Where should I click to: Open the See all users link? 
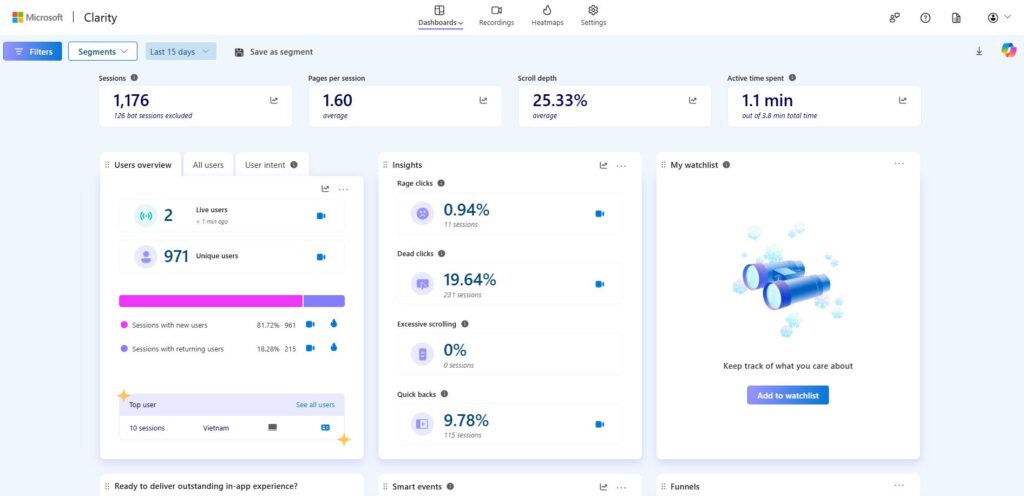pos(315,405)
